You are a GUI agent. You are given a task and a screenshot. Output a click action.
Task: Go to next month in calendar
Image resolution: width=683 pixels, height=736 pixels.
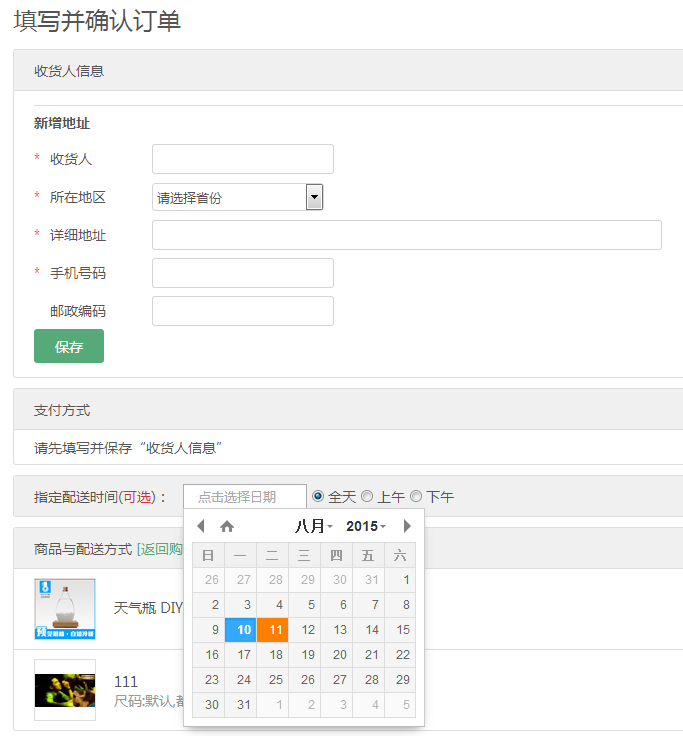[407, 526]
